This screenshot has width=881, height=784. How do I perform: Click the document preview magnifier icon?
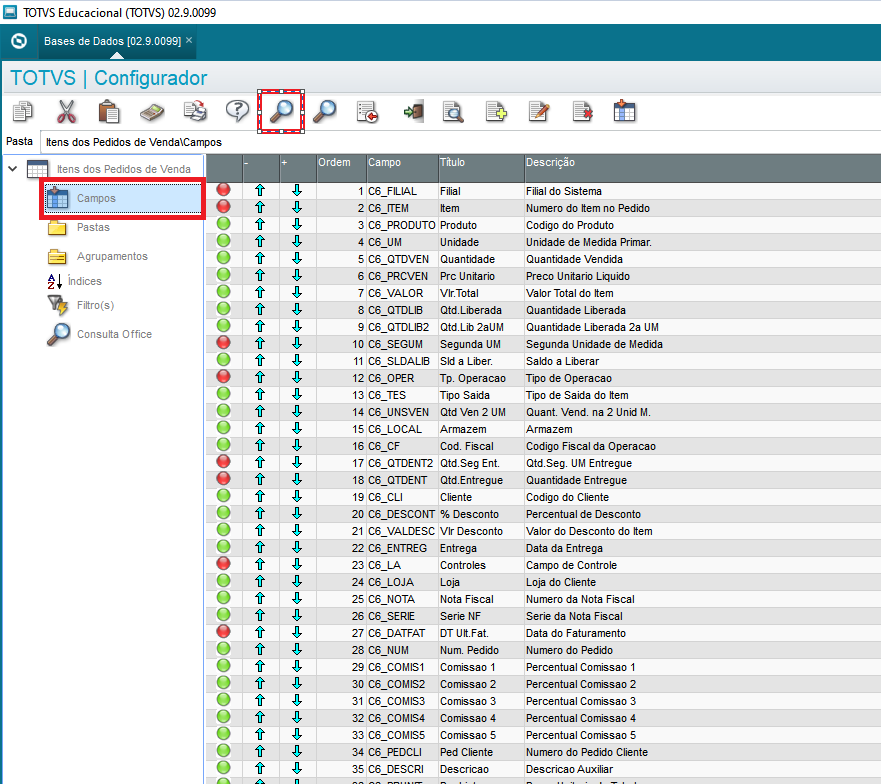coord(453,111)
